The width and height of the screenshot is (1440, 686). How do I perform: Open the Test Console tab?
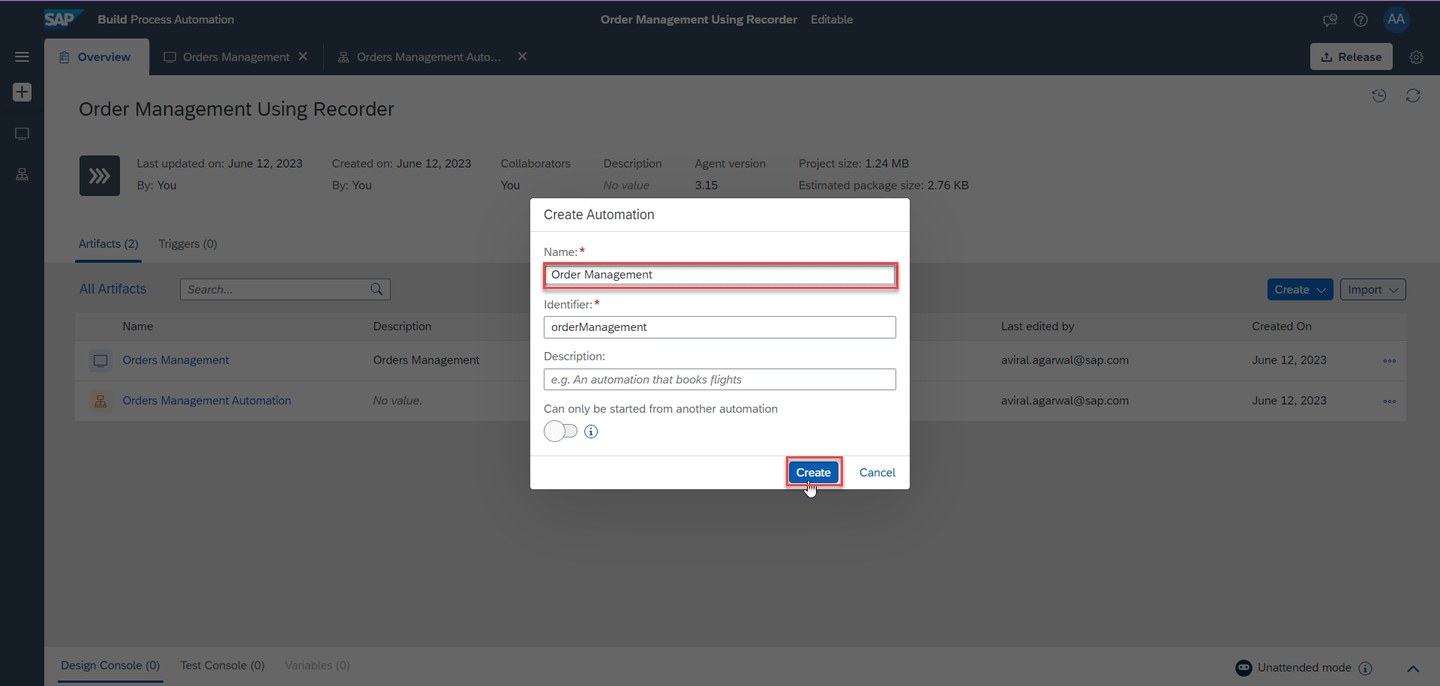click(x=222, y=665)
